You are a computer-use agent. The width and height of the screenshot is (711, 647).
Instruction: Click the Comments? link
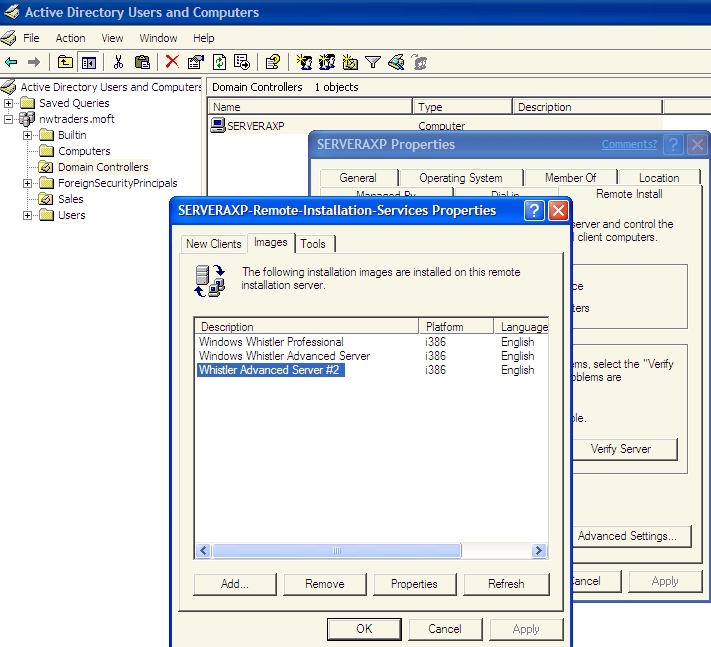point(629,144)
